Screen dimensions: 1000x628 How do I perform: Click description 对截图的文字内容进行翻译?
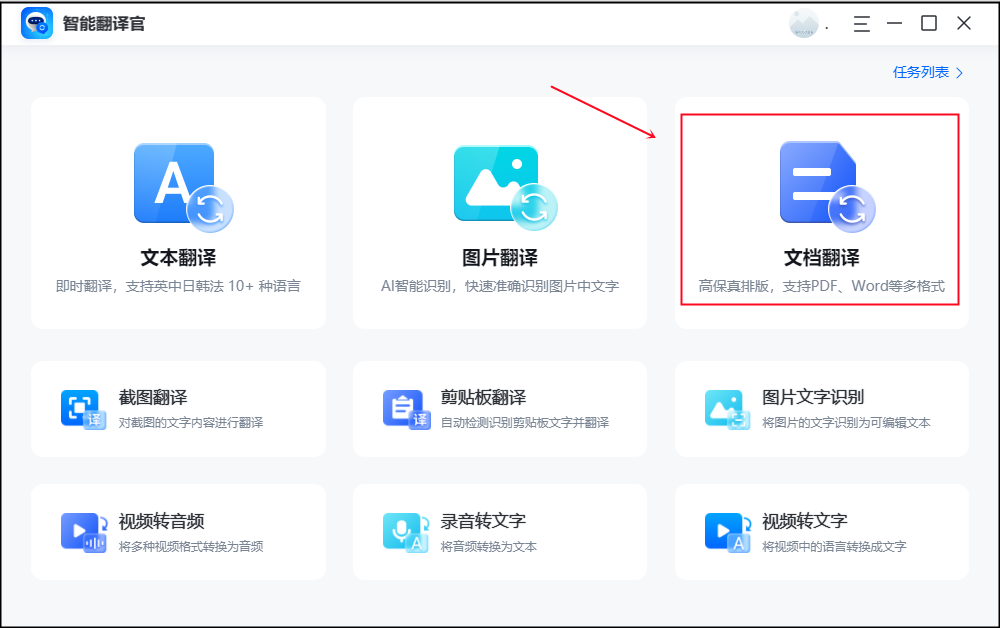click(x=191, y=423)
